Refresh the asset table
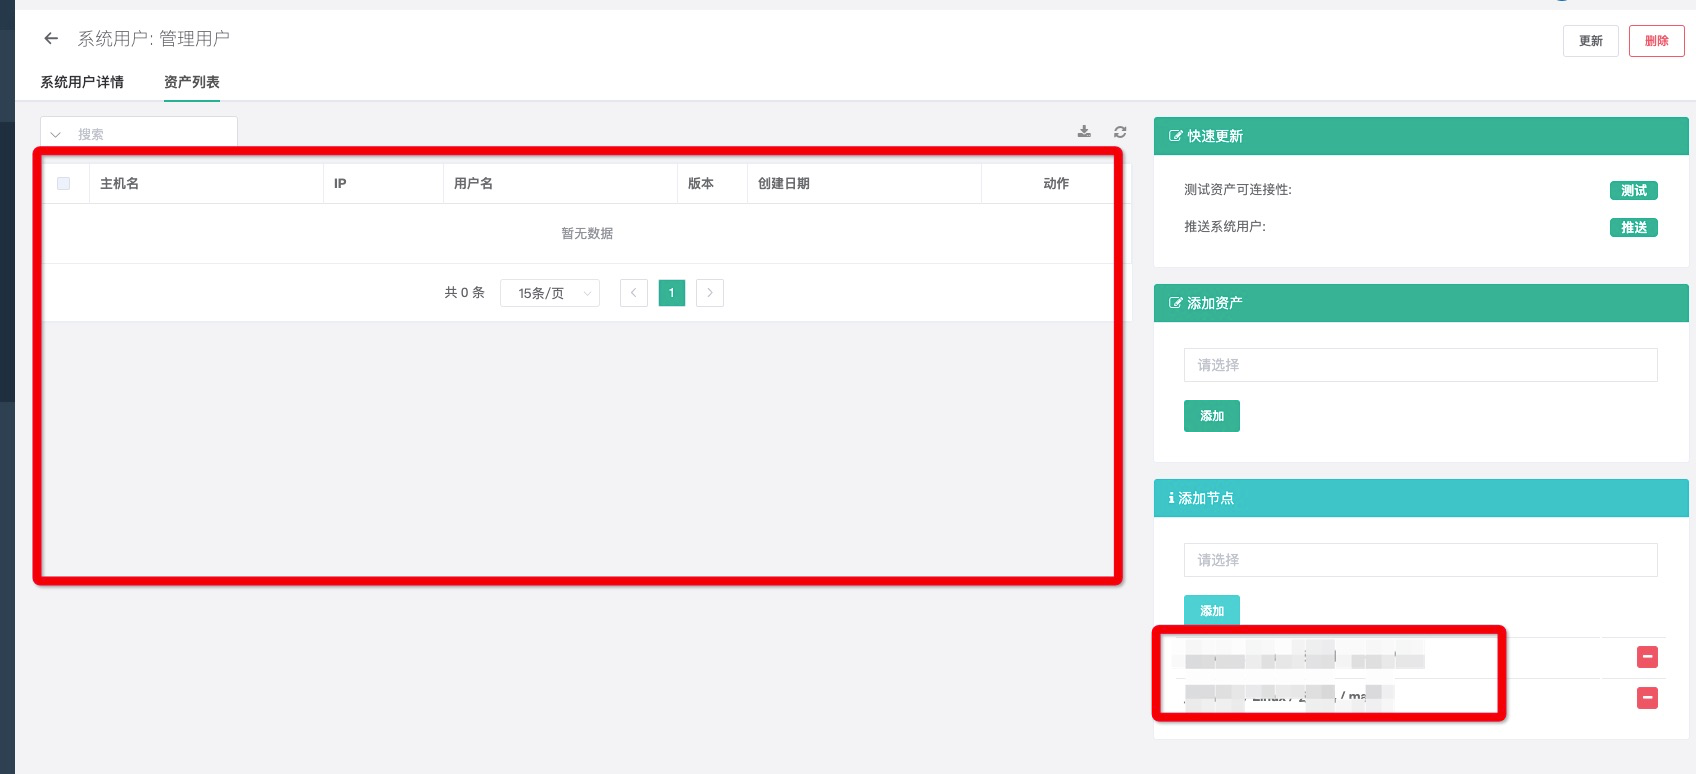 pyautogui.click(x=1120, y=132)
